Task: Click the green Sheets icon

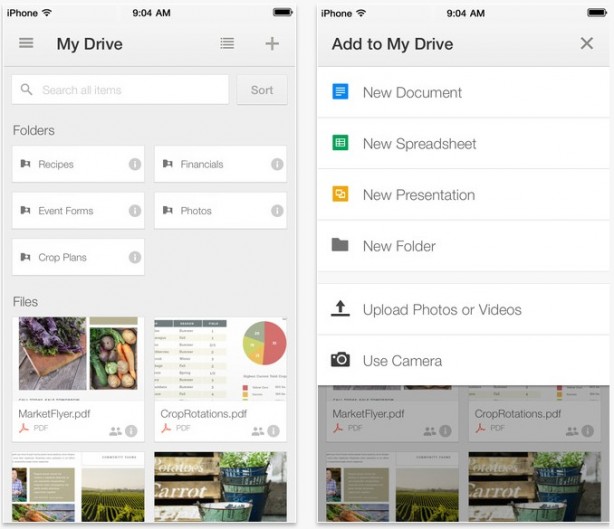Action: 340,143
